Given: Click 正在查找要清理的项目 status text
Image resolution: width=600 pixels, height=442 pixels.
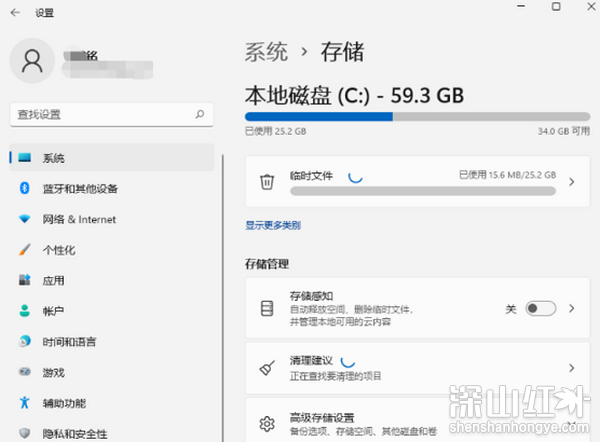Looking at the screenshot, I should 335,376.
